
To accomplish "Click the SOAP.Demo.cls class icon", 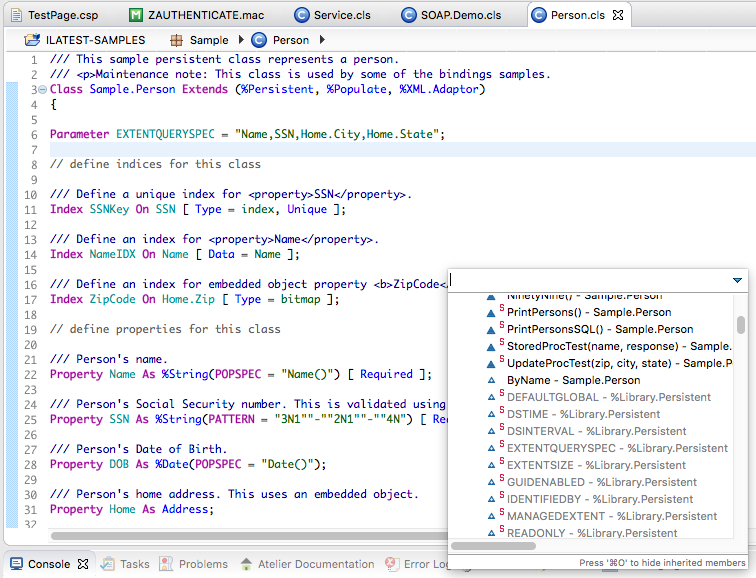I will click(408, 15).
